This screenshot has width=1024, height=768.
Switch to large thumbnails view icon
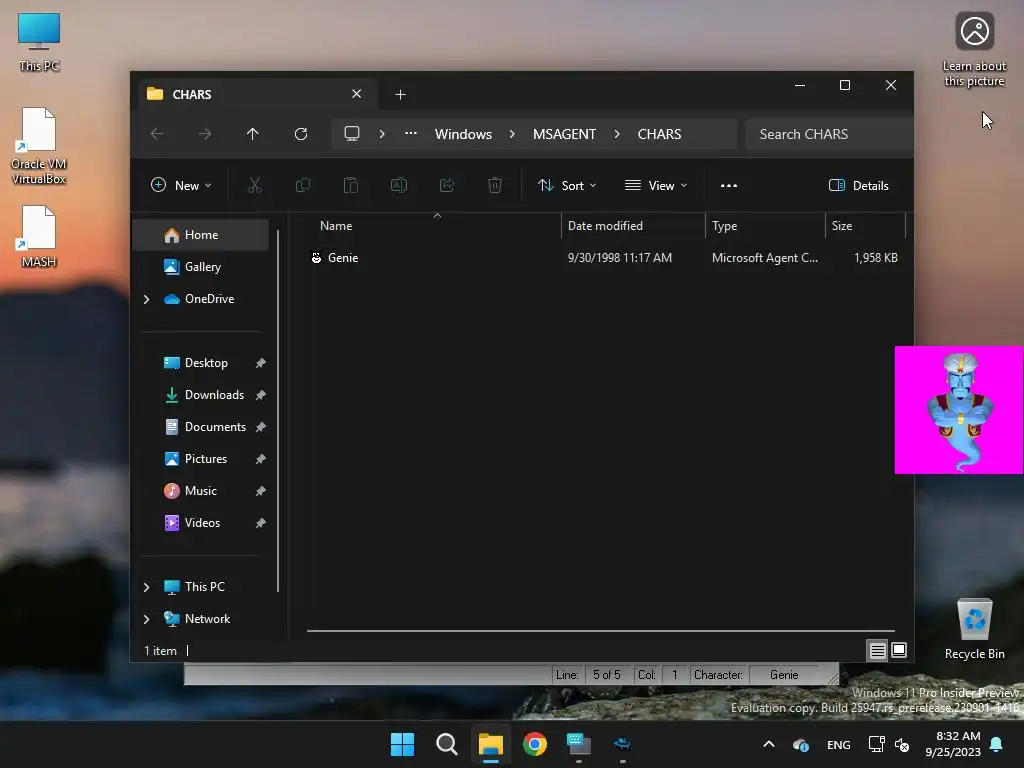899,650
